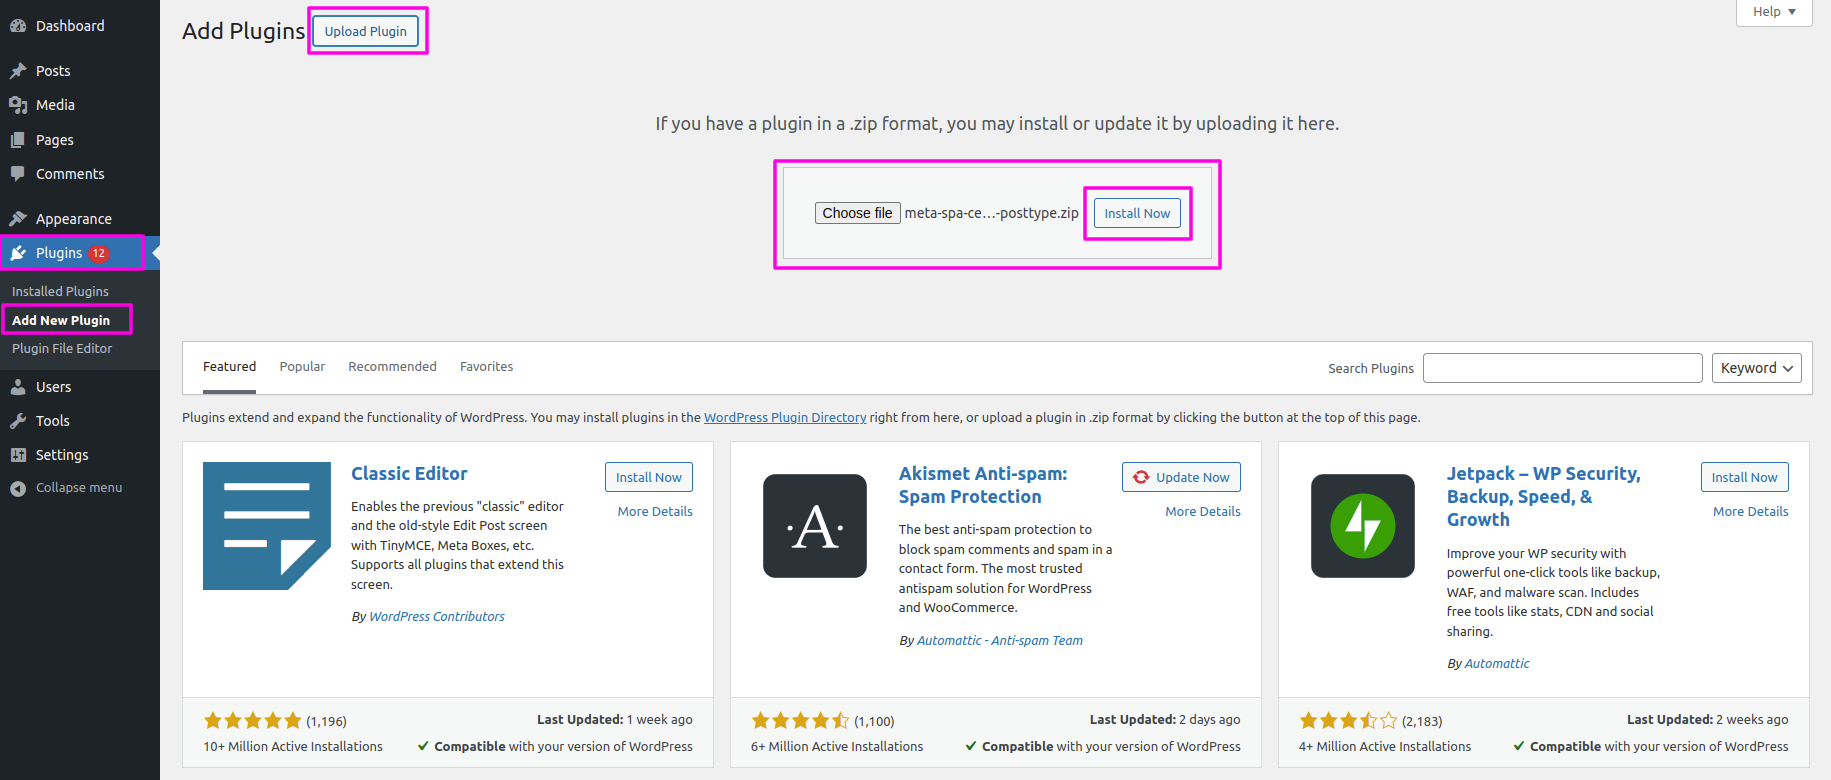Switch to the Popular tab
Viewport: 1831px width, 780px height.
pos(303,367)
